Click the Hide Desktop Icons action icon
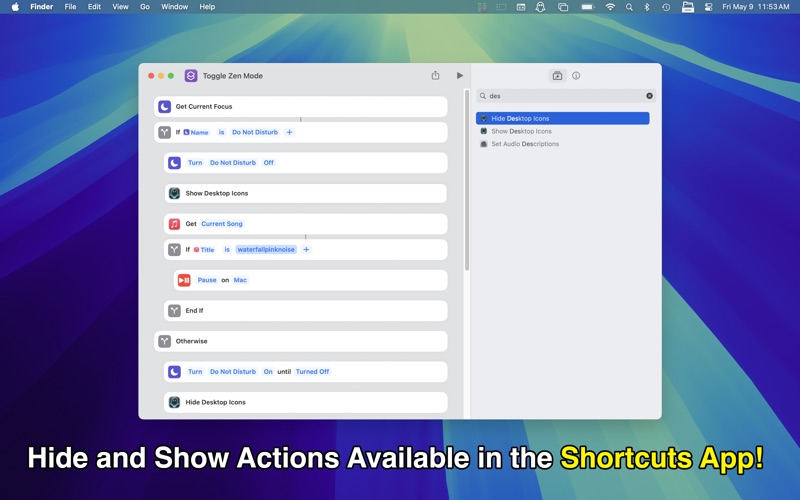This screenshot has height=500, width=800. [174, 403]
